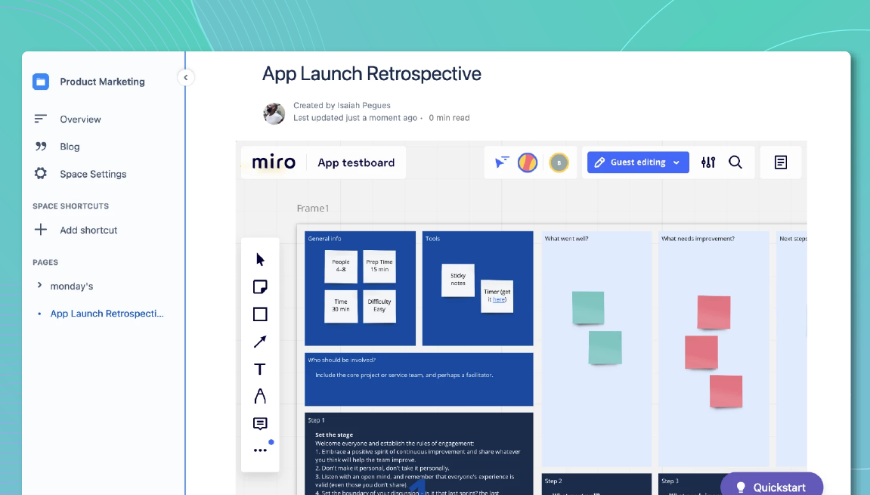Select the rectangle shape tool
This screenshot has height=495, width=870.
point(260,314)
